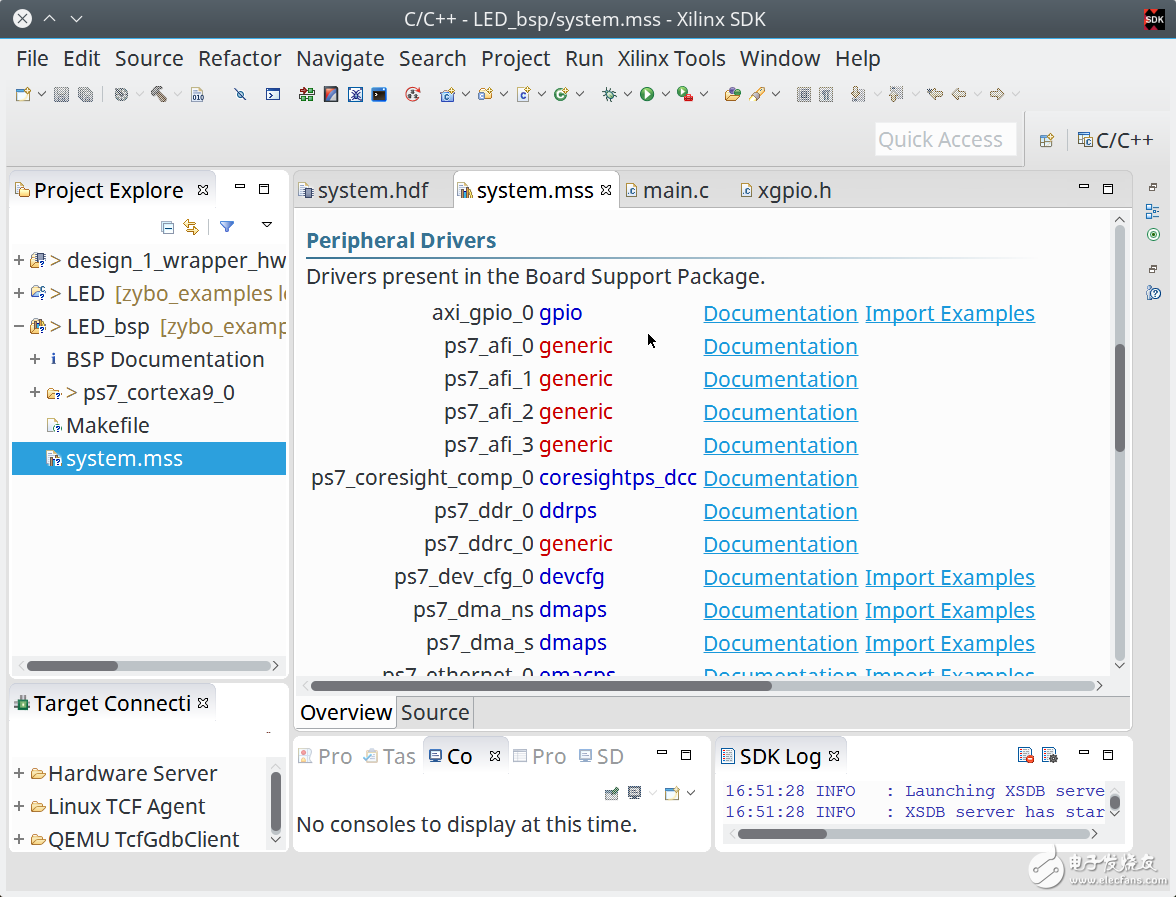
Task: Open the Xilinx Tools menu
Action: click(671, 59)
